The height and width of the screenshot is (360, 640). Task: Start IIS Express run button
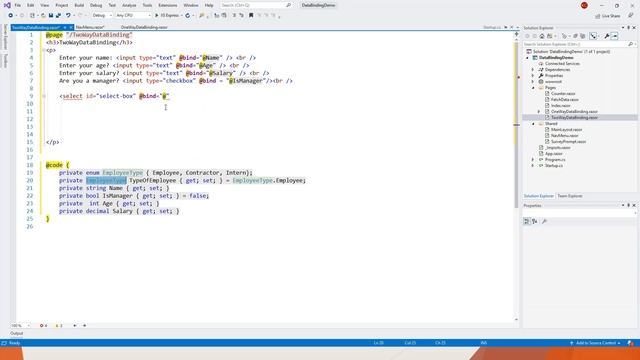pyautogui.click(x=167, y=16)
